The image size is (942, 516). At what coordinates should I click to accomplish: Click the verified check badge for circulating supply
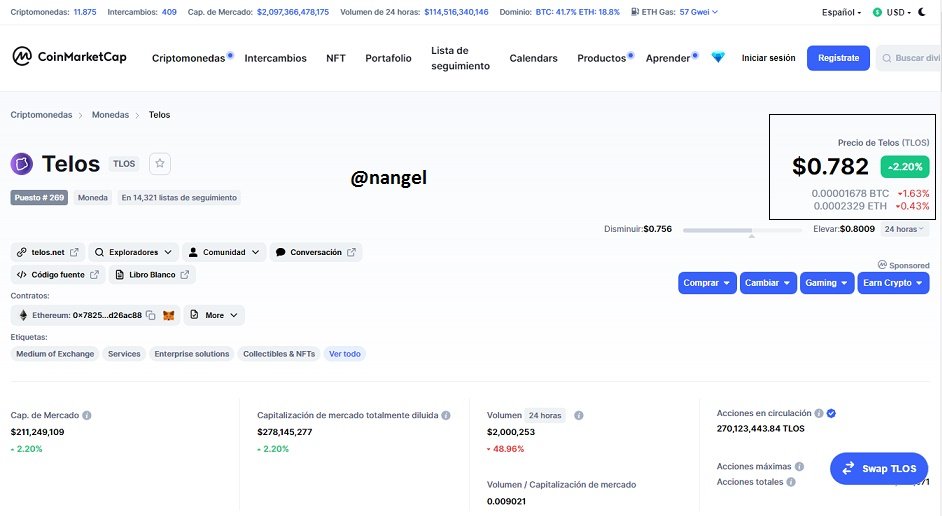tap(831, 413)
